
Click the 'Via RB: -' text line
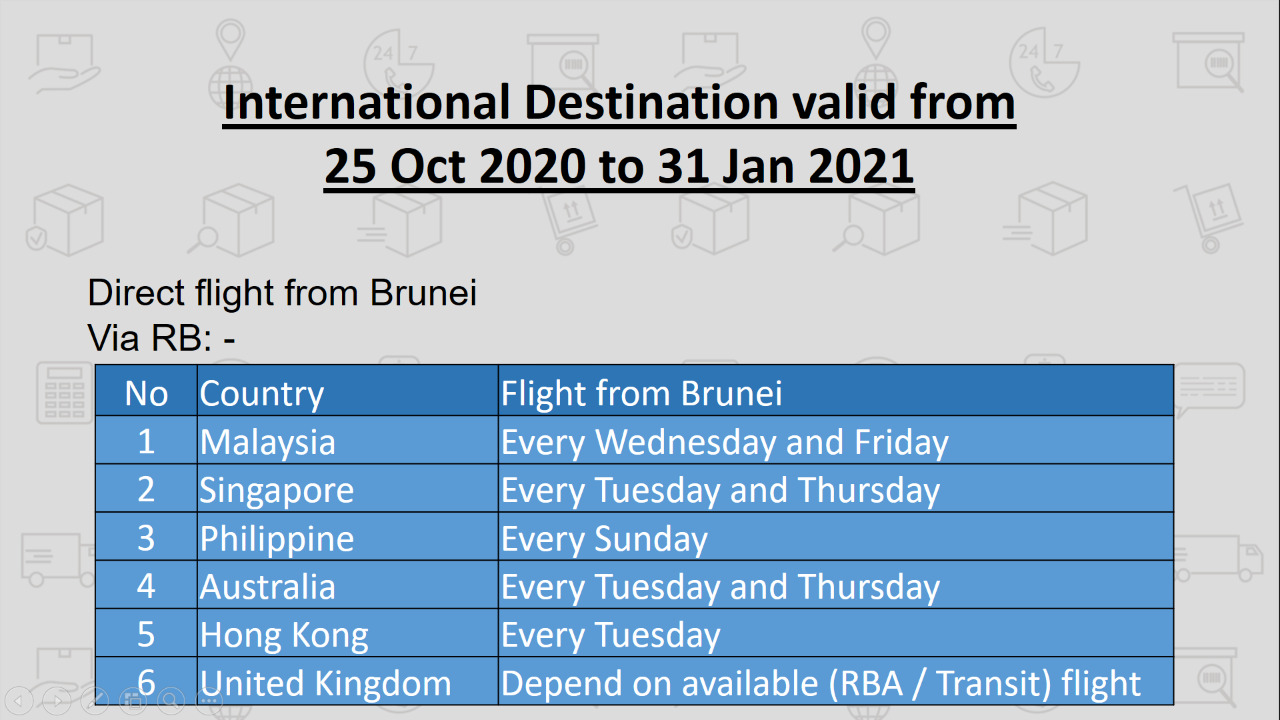point(162,339)
